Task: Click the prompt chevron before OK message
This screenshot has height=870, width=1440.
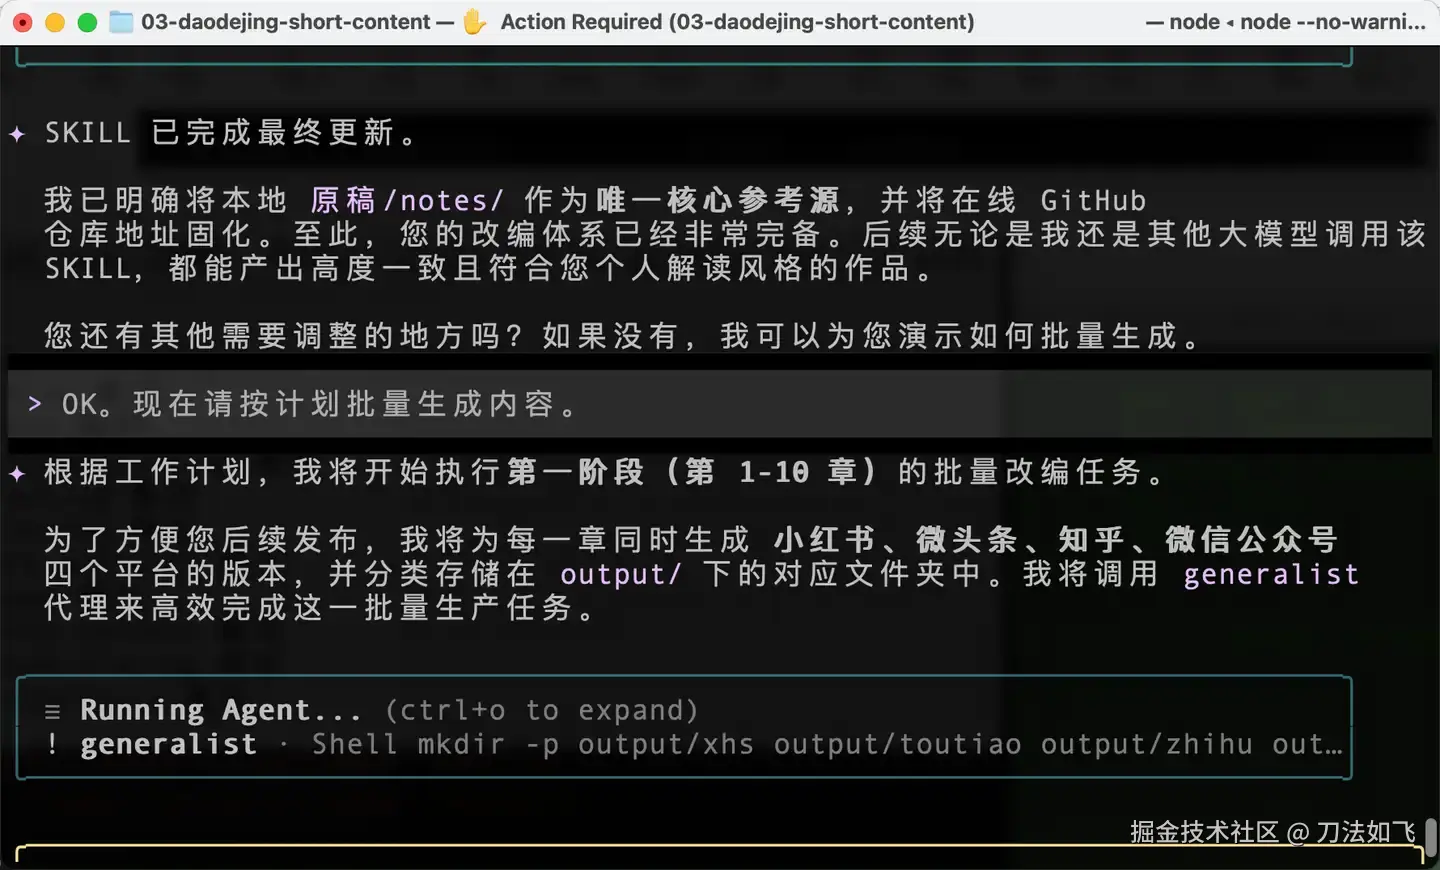Action: point(35,403)
